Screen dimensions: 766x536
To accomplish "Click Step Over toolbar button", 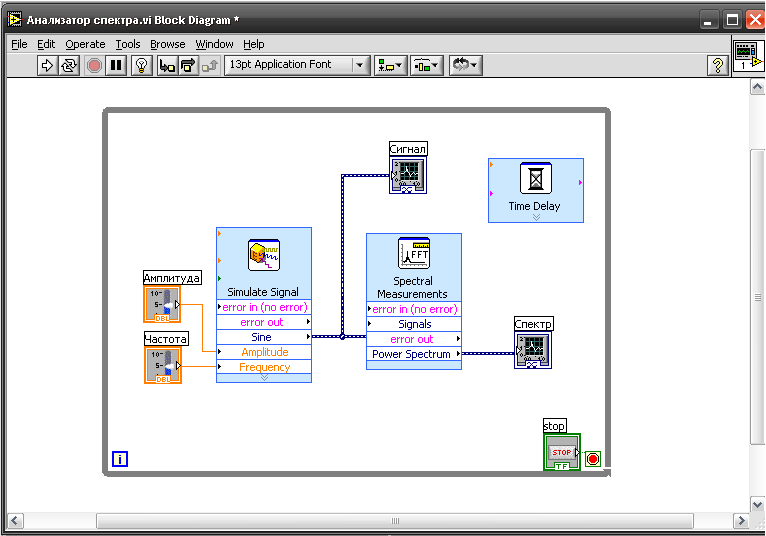I will [x=188, y=65].
